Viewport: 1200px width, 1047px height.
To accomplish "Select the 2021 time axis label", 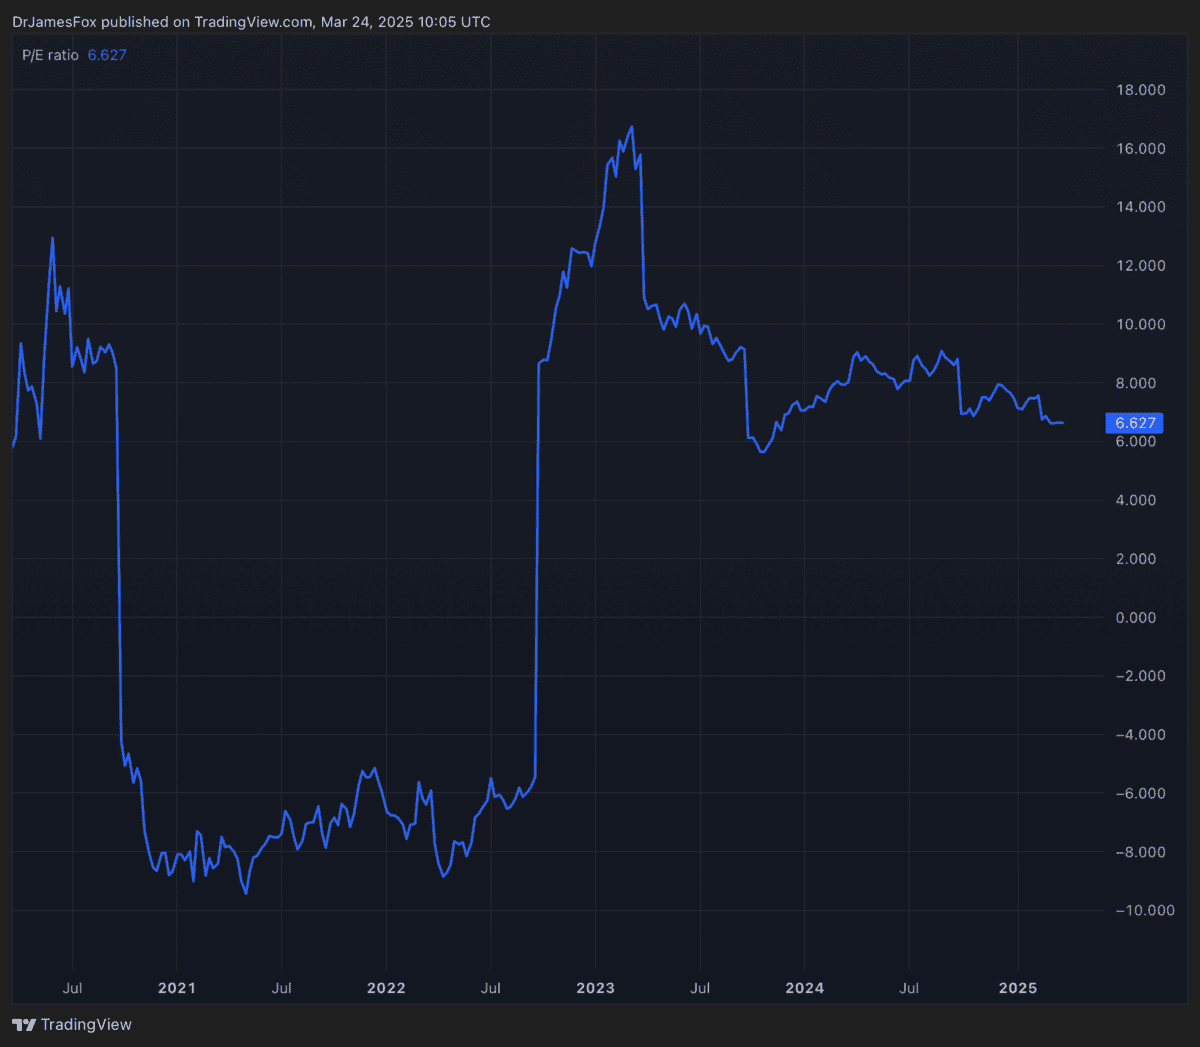I will tap(177, 988).
